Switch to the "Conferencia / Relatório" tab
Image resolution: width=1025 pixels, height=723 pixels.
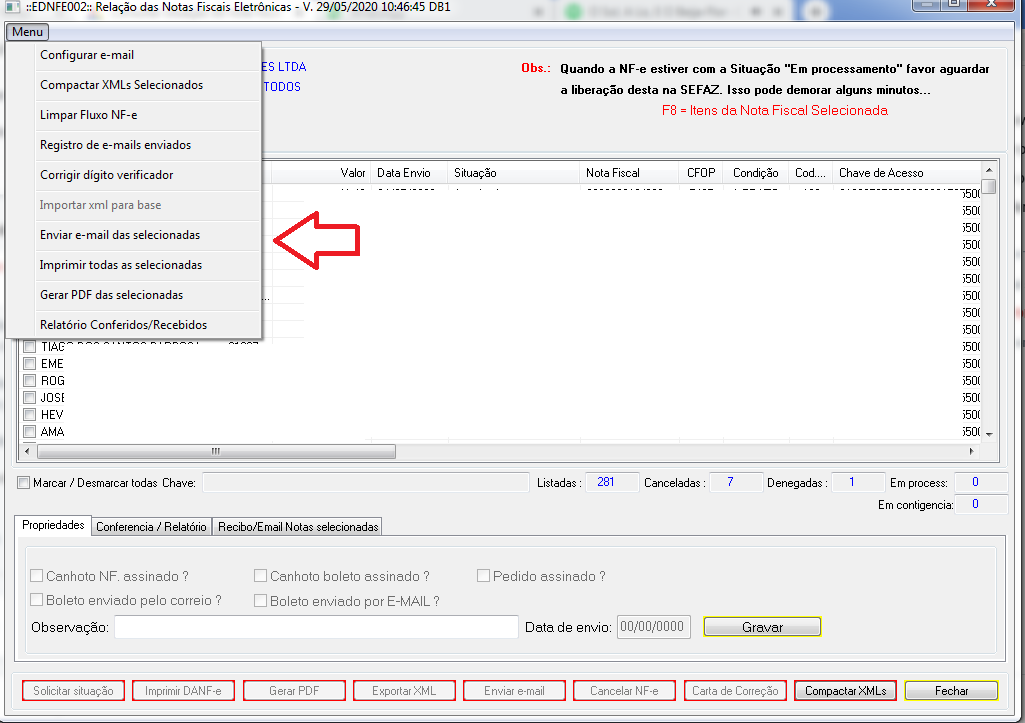coord(151,527)
